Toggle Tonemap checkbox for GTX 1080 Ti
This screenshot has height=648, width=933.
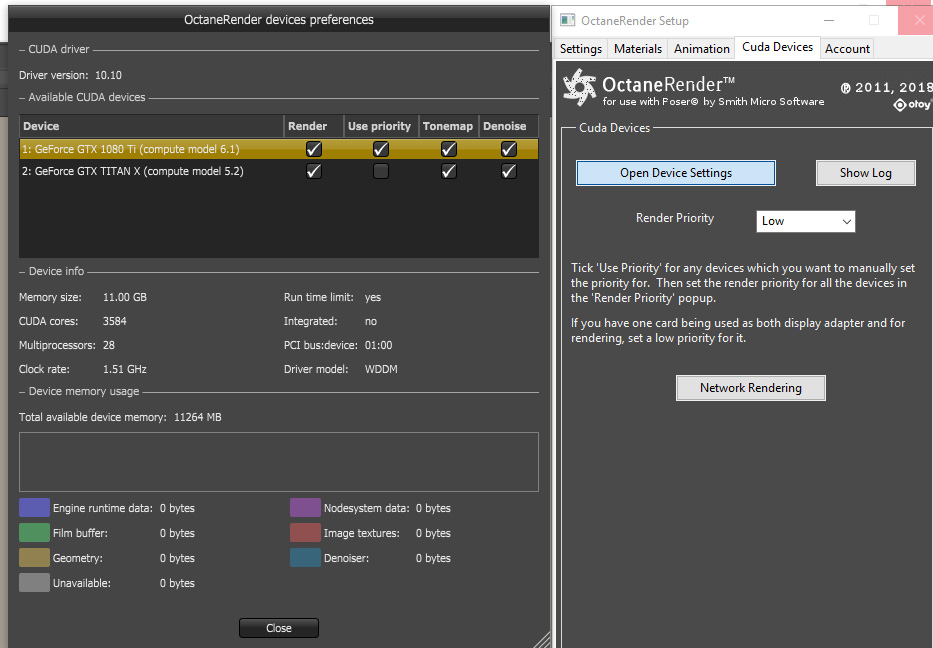[449, 149]
